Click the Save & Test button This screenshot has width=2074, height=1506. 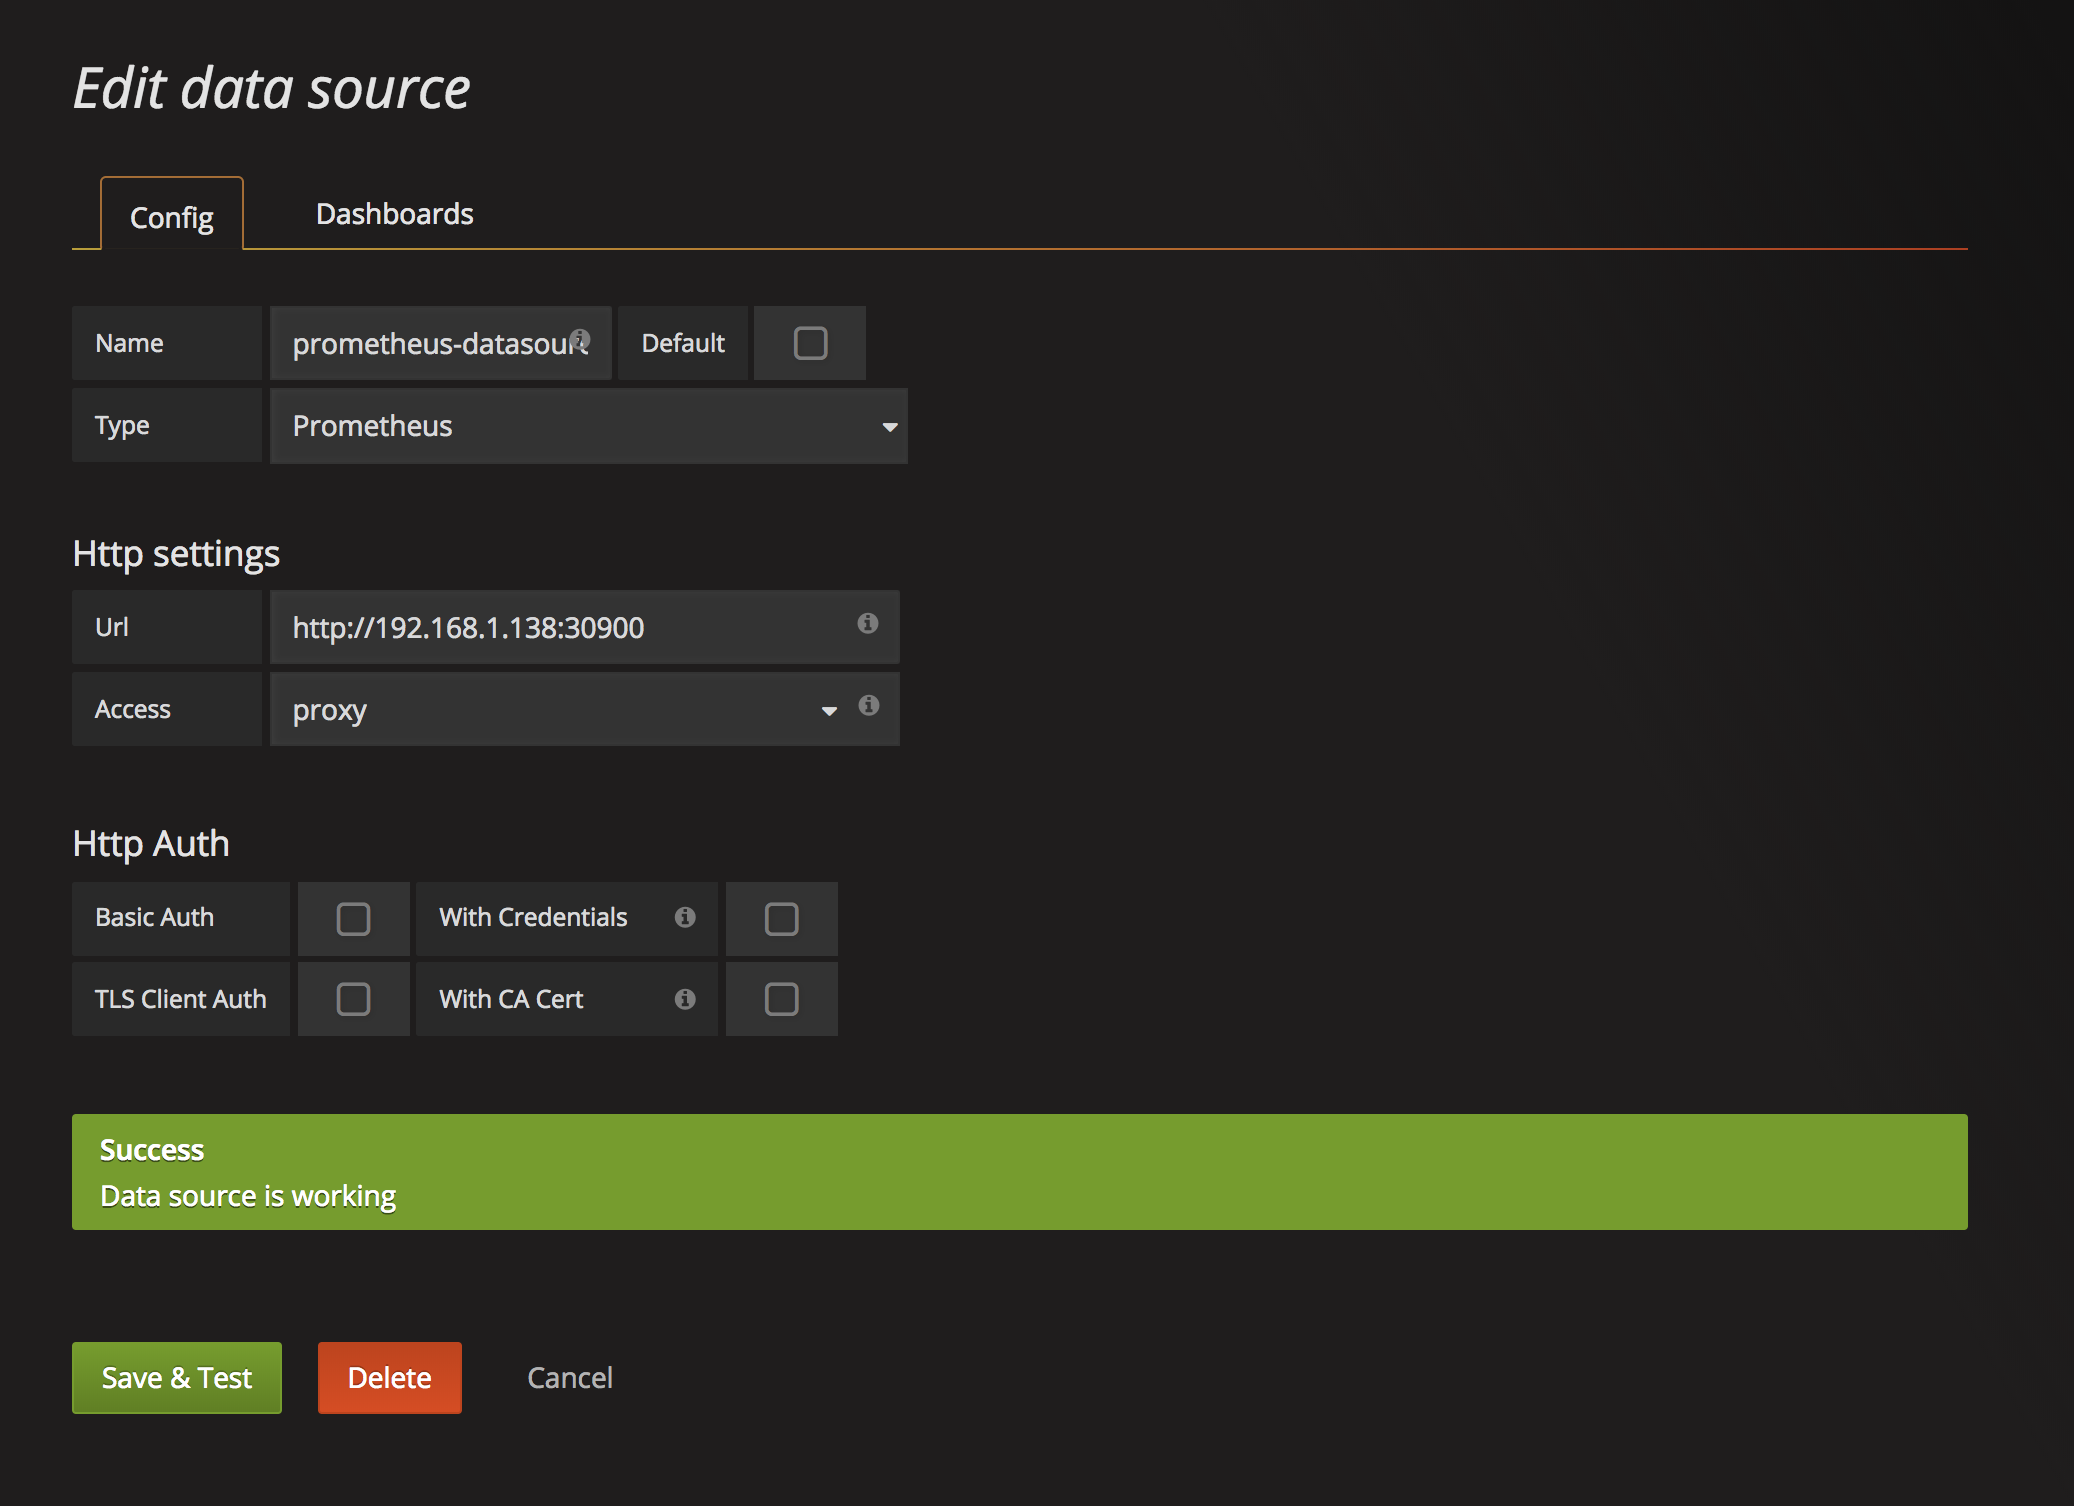[177, 1378]
